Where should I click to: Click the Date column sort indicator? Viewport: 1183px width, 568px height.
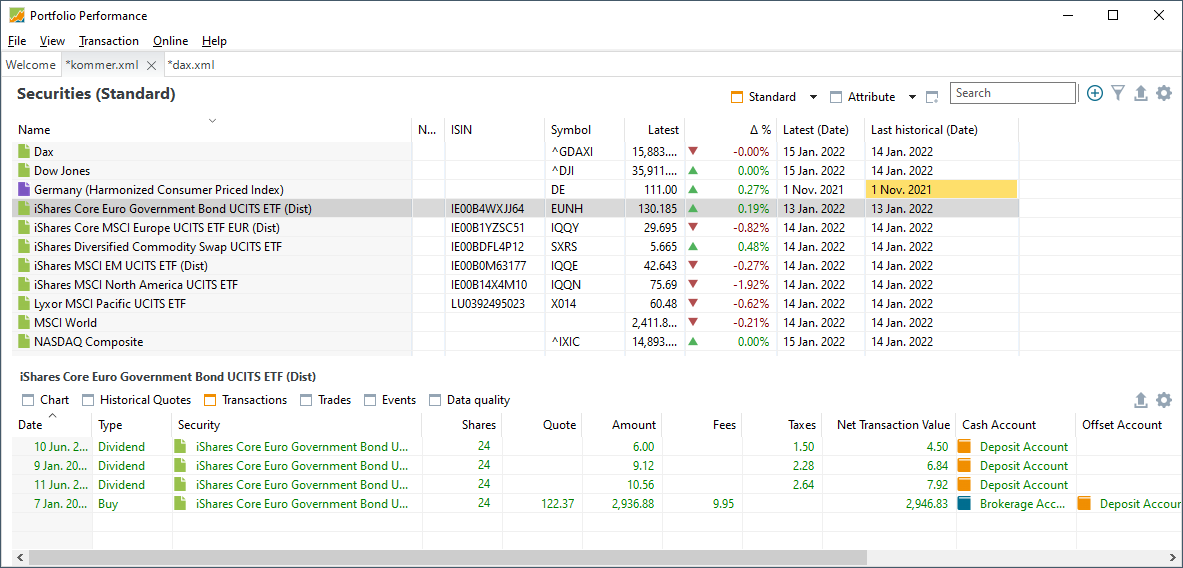coord(52,415)
